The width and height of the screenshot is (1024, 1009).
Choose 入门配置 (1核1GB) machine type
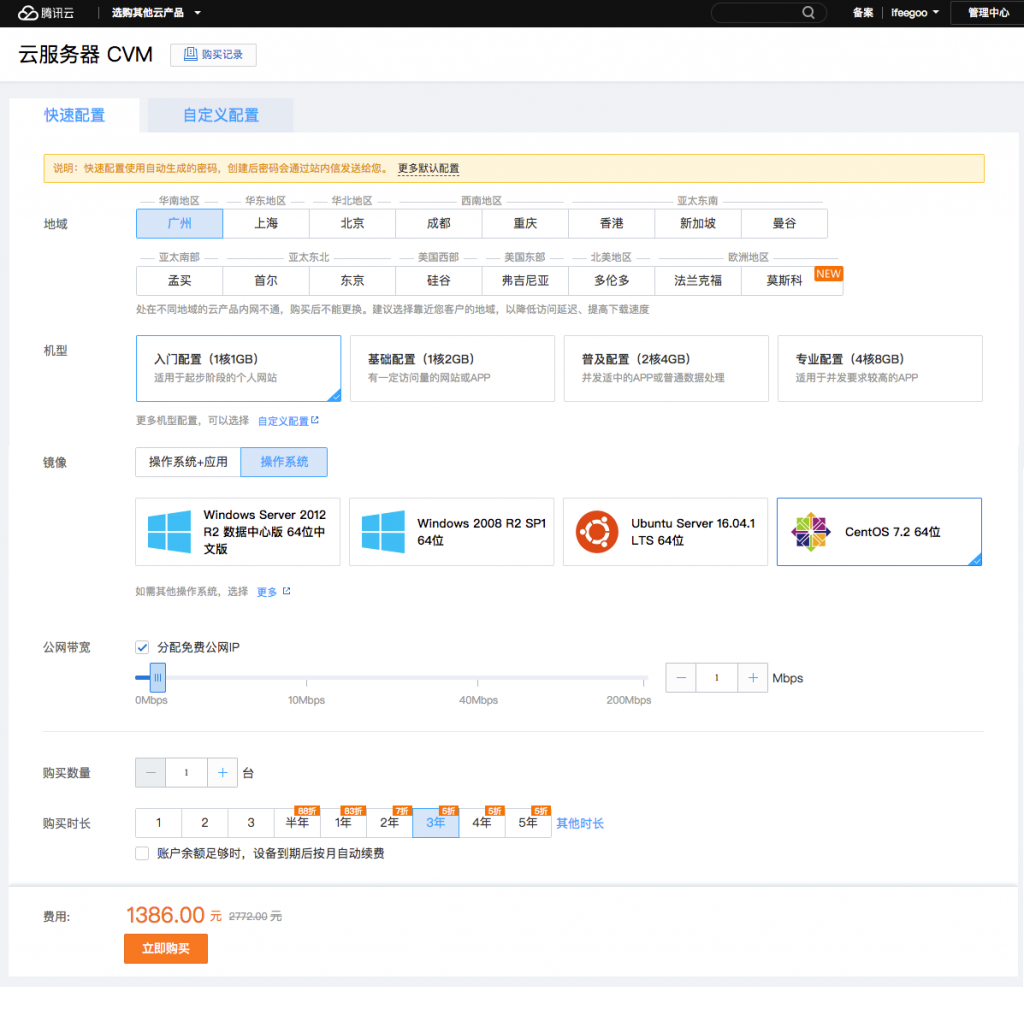(238, 368)
